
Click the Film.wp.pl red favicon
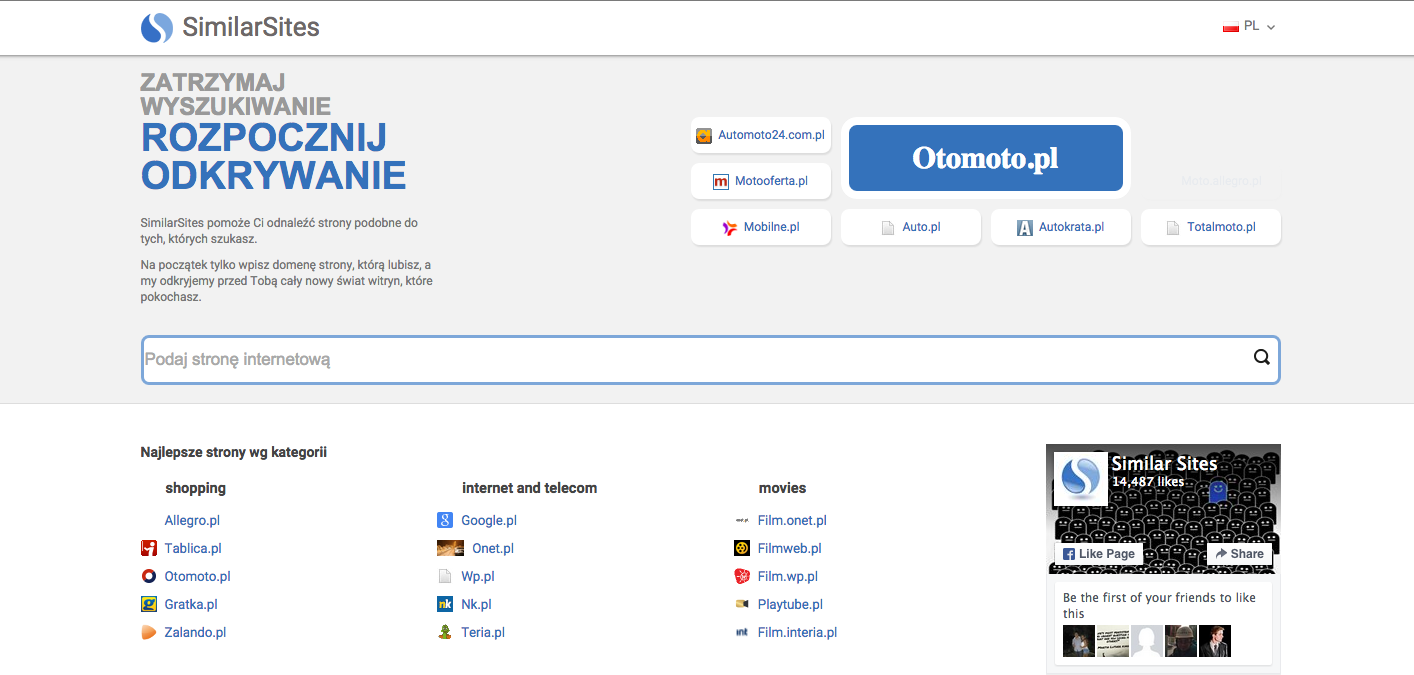[x=742, y=576]
